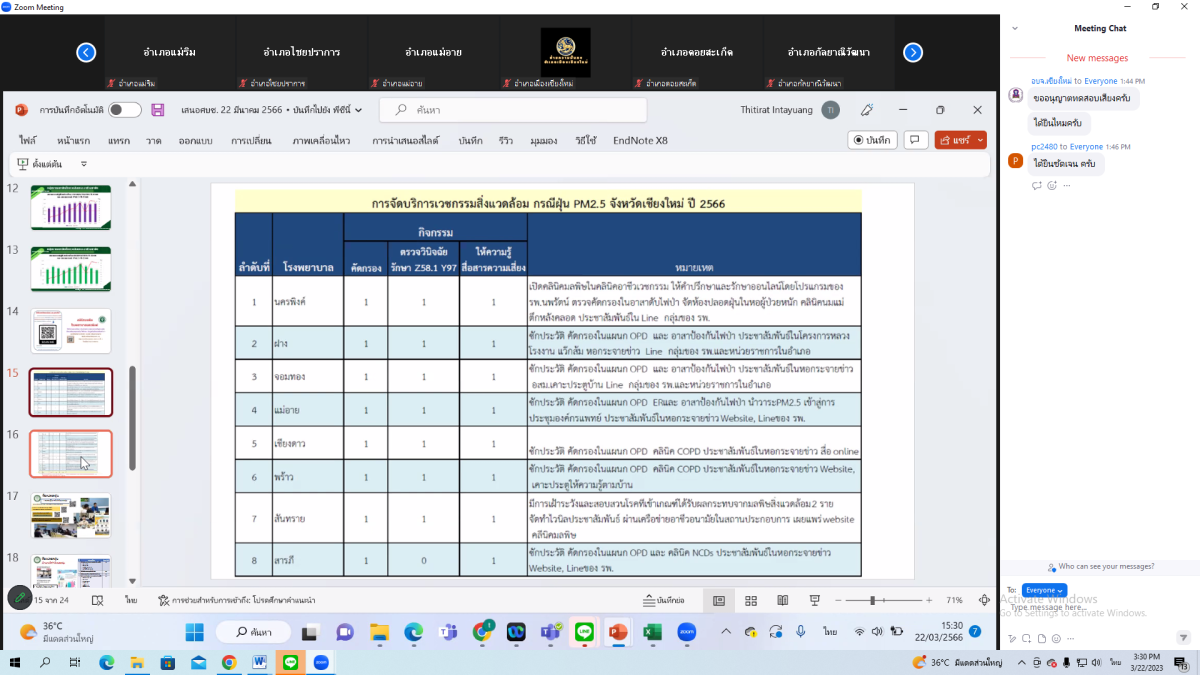Open the Zoom icon on the shared taskbar

[687, 632]
